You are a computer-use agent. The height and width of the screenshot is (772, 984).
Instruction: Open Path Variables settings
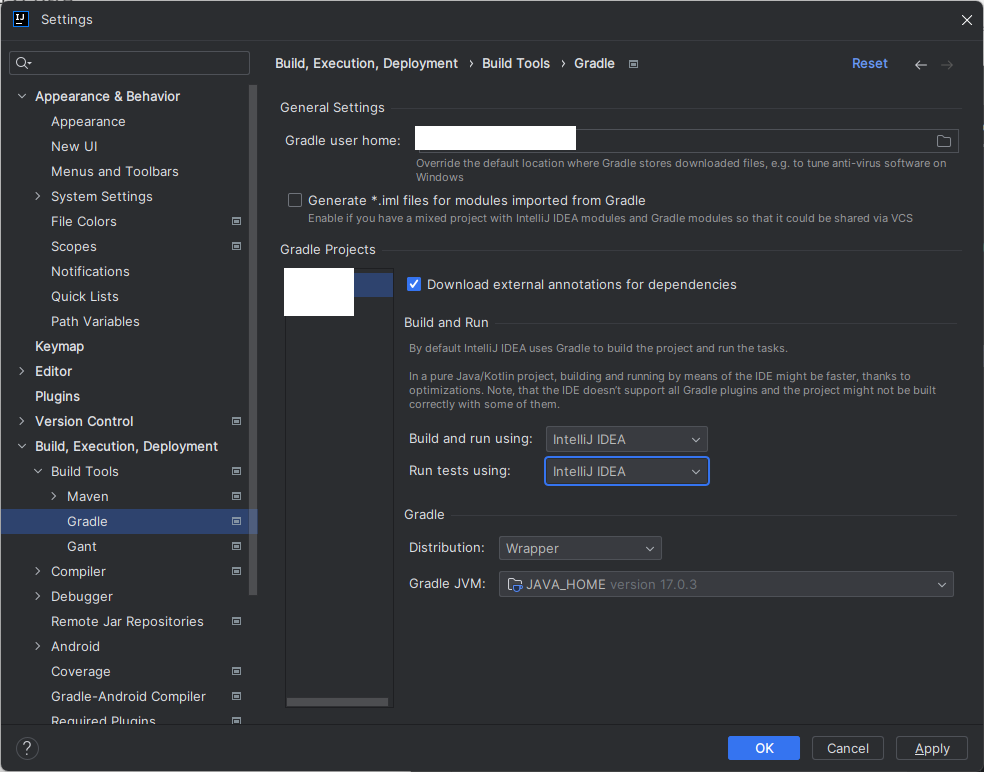[95, 321]
